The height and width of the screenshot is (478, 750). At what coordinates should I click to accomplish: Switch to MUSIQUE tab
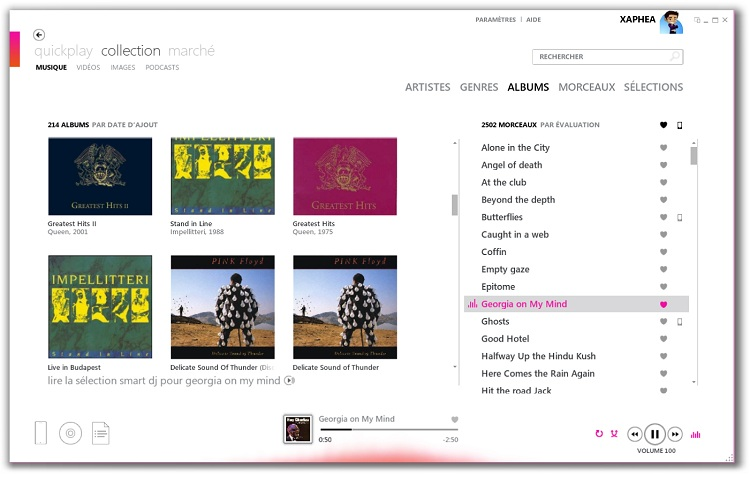(x=51, y=67)
